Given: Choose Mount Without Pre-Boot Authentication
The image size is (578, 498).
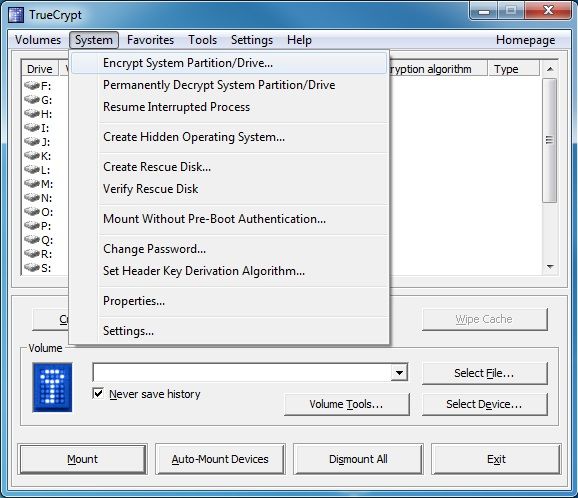Looking at the screenshot, I should pyautogui.click(x=229, y=219).
